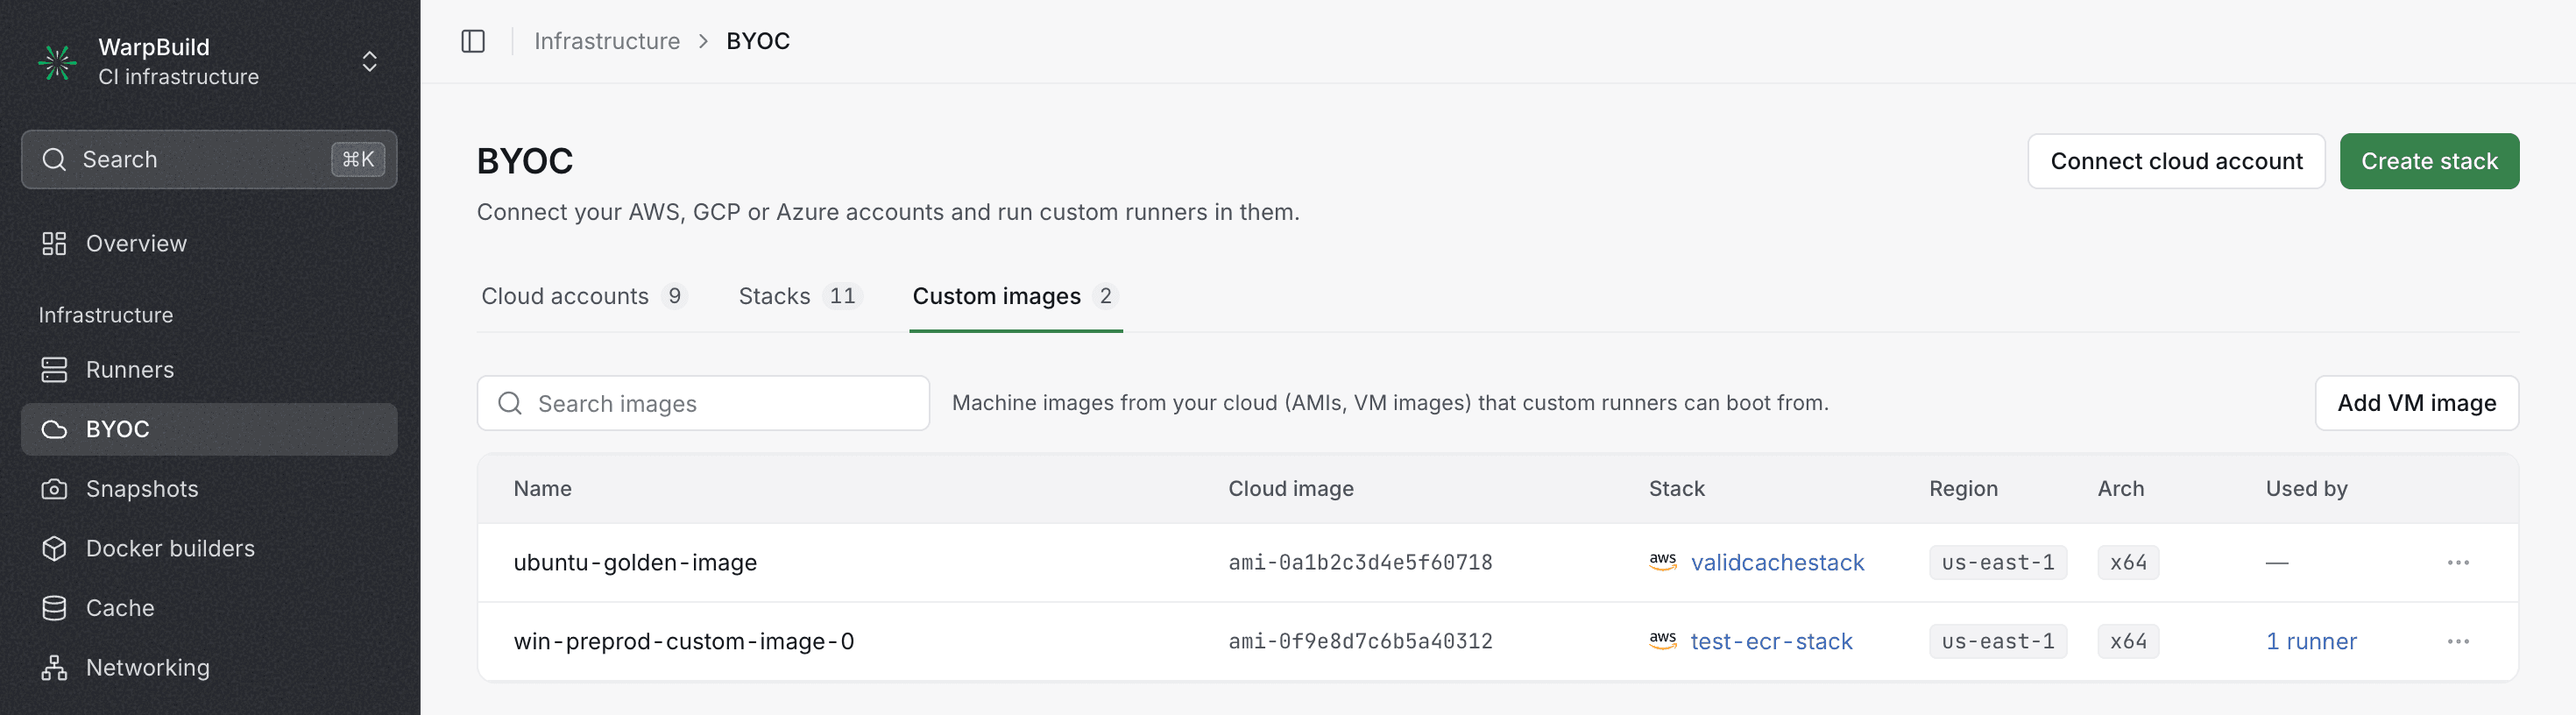Click Add VM image button
Viewport: 2576px width, 715px height.
(2416, 403)
